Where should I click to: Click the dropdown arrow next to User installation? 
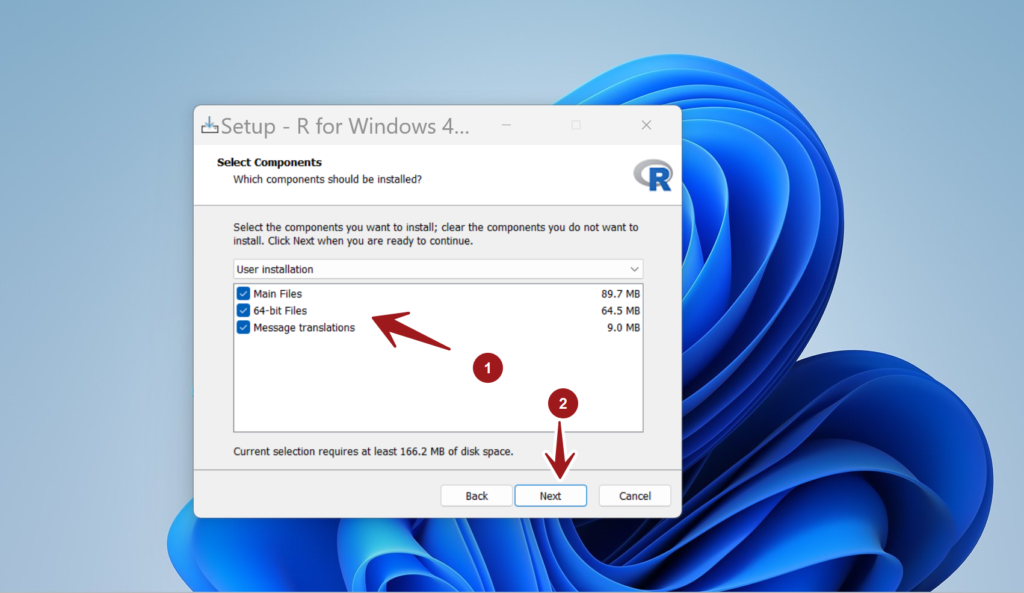(634, 269)
